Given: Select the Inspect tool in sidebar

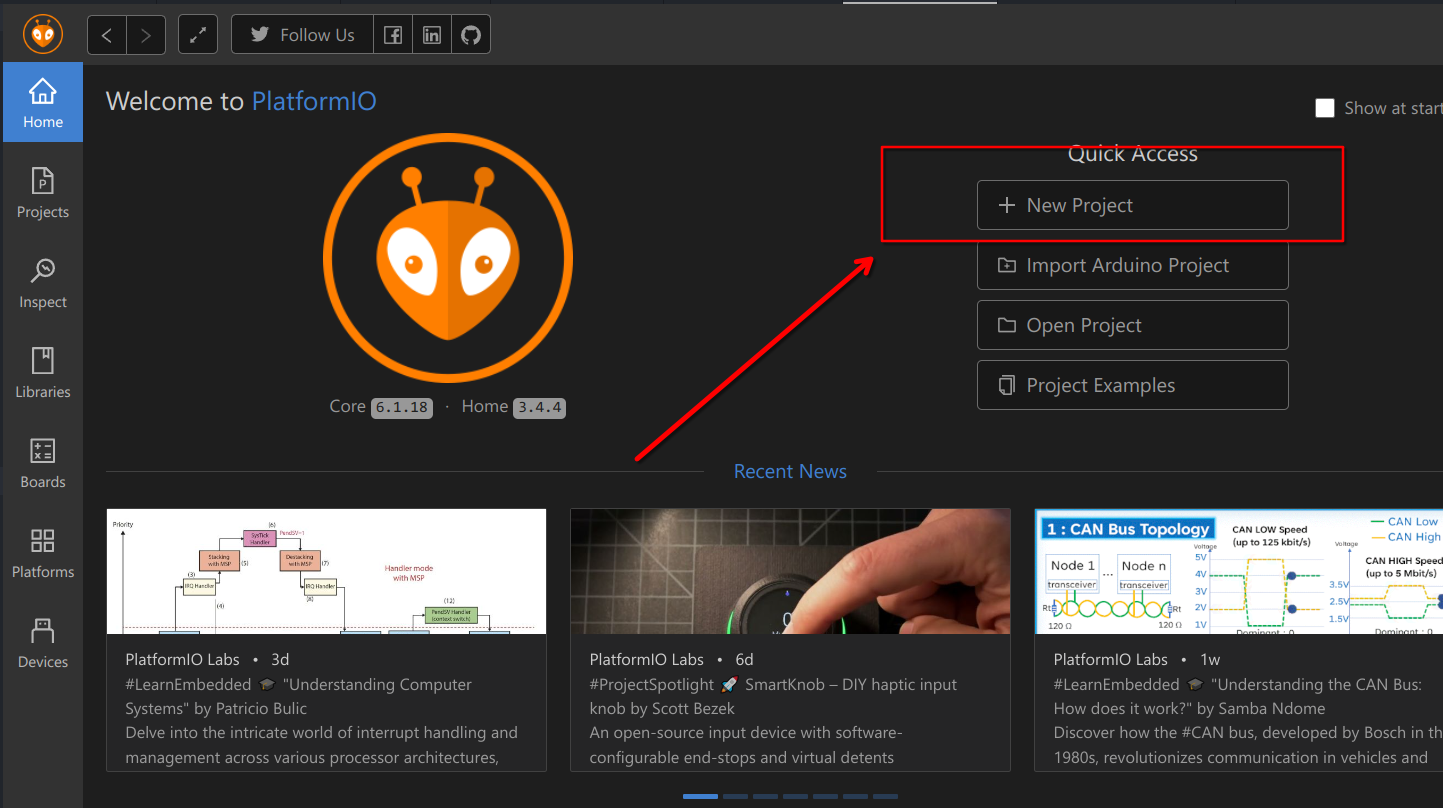Looking at the screenshot, I should [42, 282].
